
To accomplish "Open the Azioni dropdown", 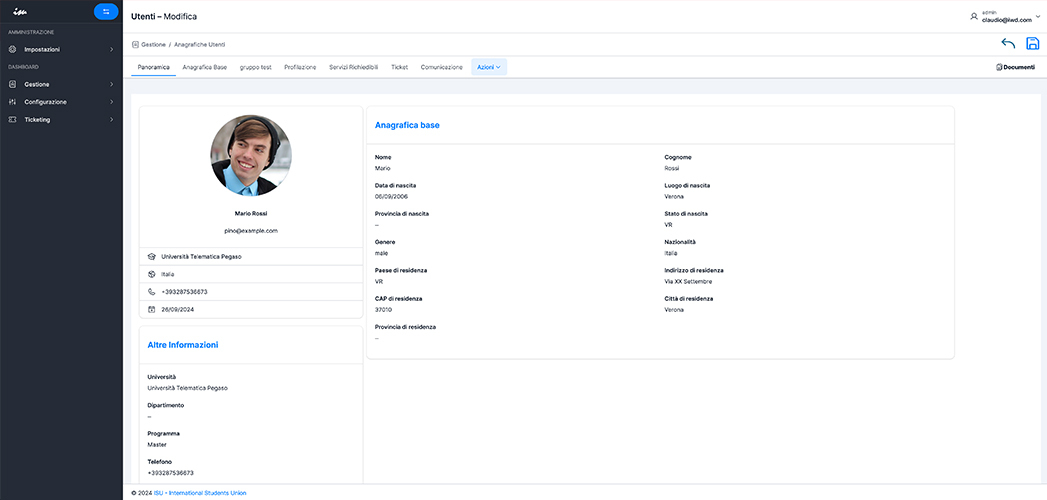I will coord(489,67).
